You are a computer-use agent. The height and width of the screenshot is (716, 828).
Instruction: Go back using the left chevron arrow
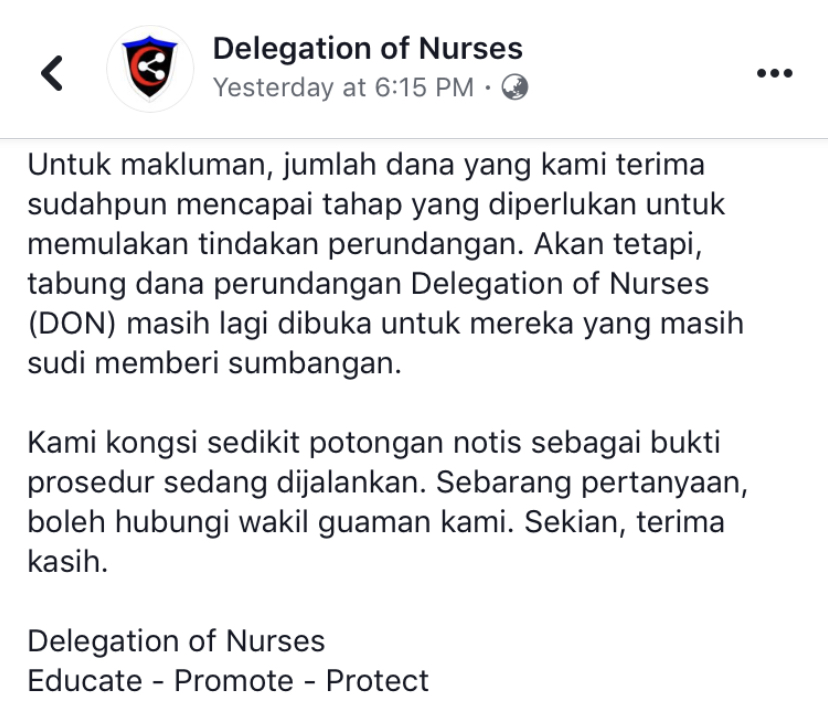tap(52, 73)
